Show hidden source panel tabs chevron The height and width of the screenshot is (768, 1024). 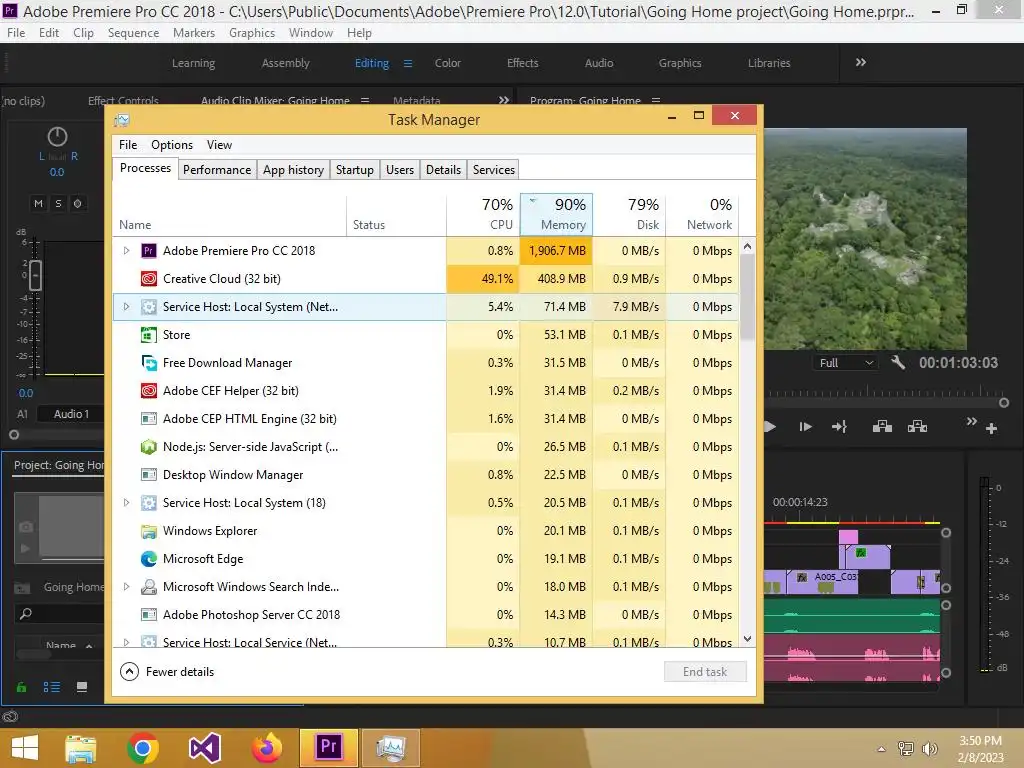pos(504,101)
